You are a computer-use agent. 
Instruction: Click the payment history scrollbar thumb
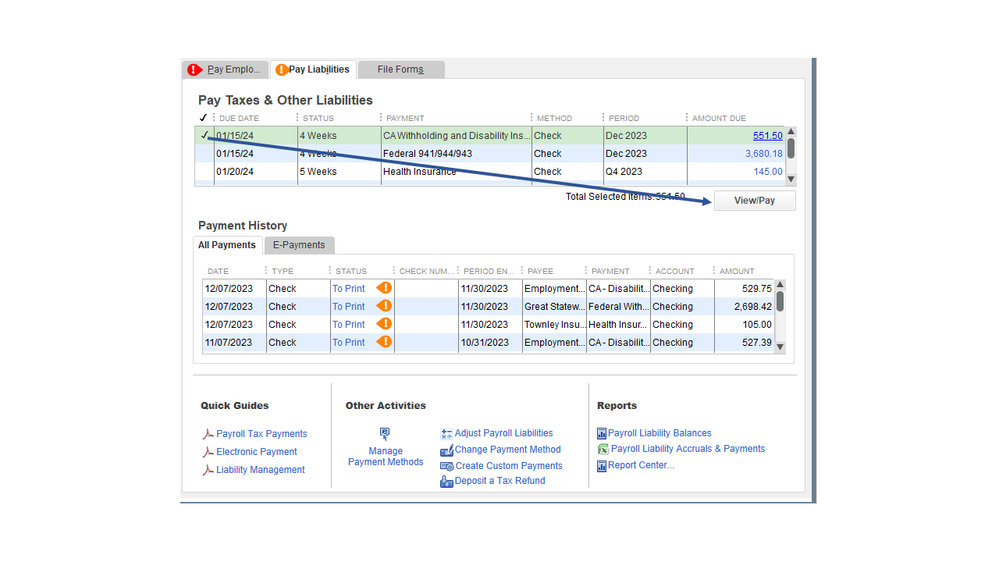point(780,301)
